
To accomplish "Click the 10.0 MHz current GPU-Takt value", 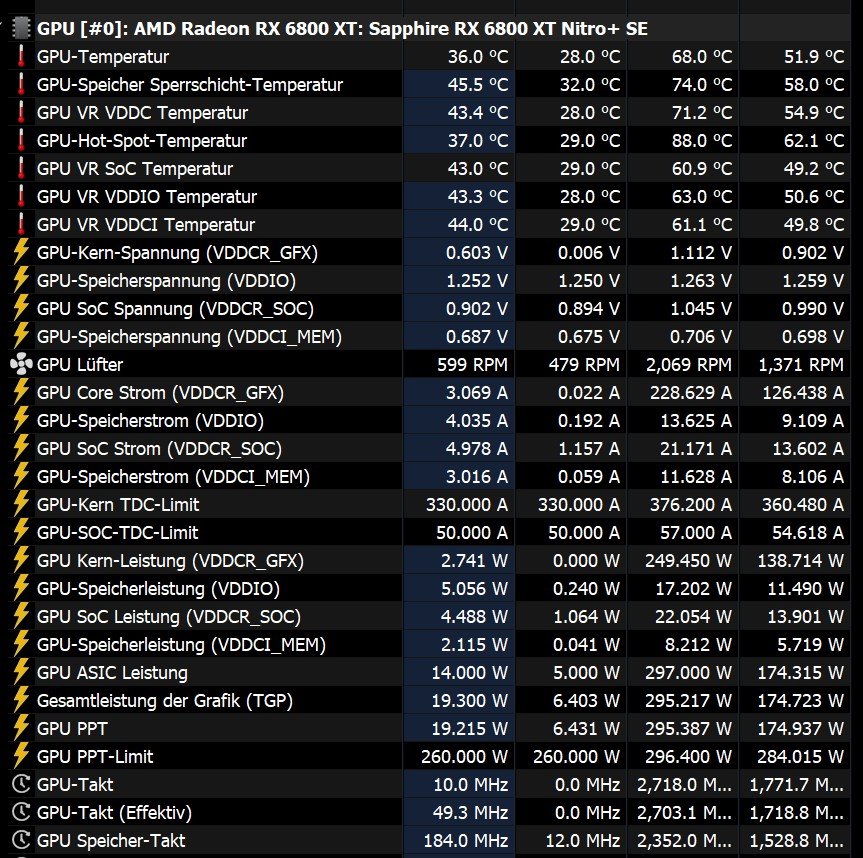I will point(471,784).
